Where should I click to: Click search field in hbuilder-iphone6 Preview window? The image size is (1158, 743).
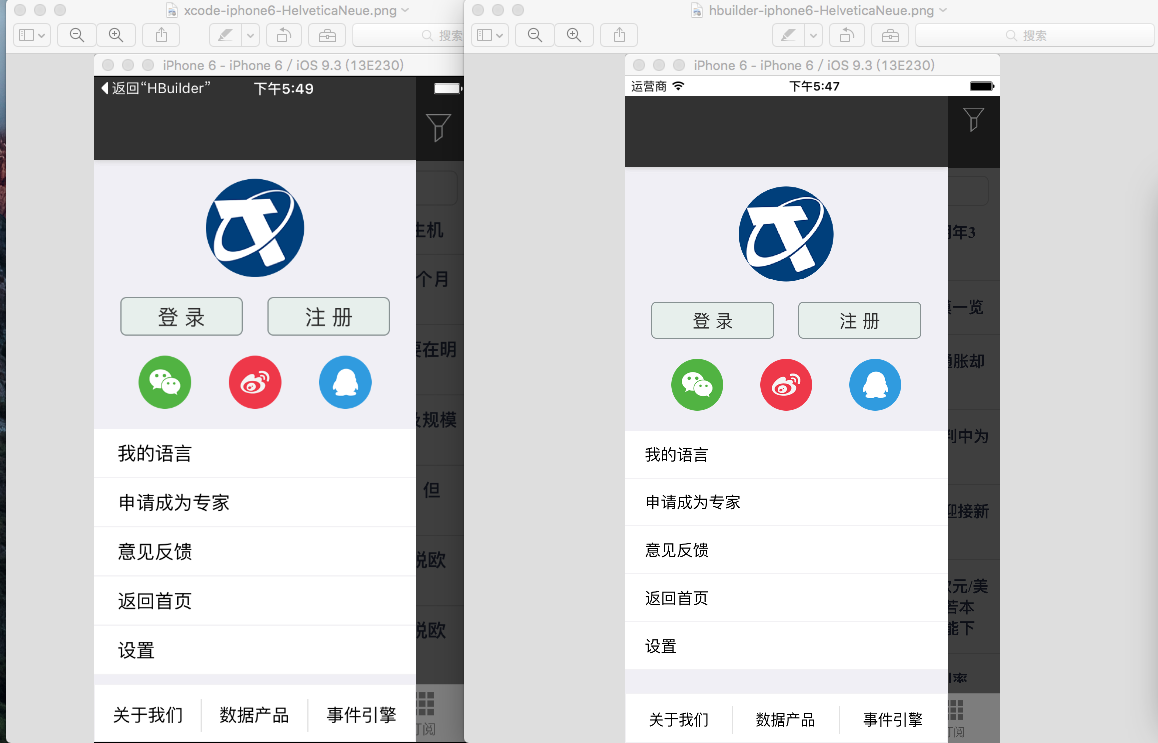tap(1035, 35)
